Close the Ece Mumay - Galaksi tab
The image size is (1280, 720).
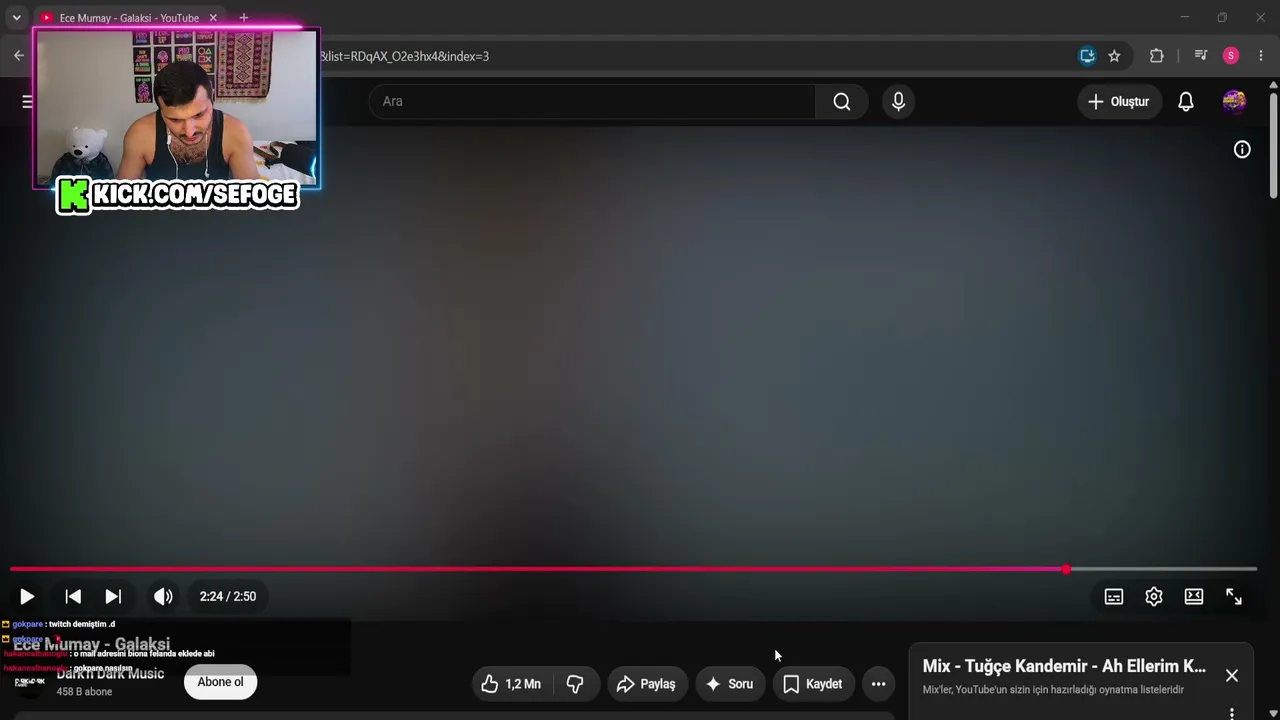[213, 18]
